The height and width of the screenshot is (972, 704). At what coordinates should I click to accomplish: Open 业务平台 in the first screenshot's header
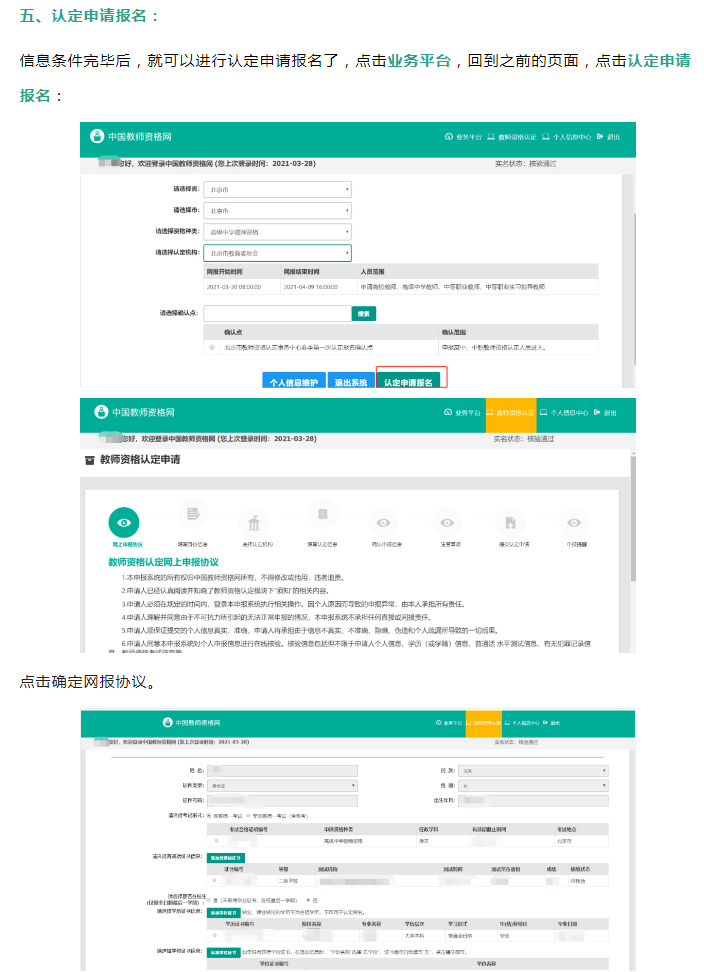pyautogui.click(x=463, y=137)
